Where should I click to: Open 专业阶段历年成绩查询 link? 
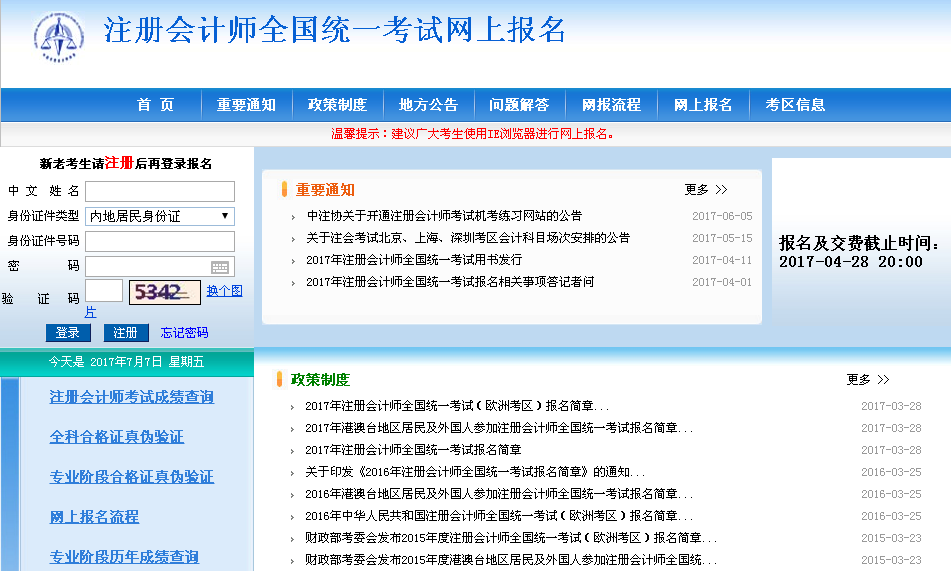pyautogui.click(x=124, y=557)
